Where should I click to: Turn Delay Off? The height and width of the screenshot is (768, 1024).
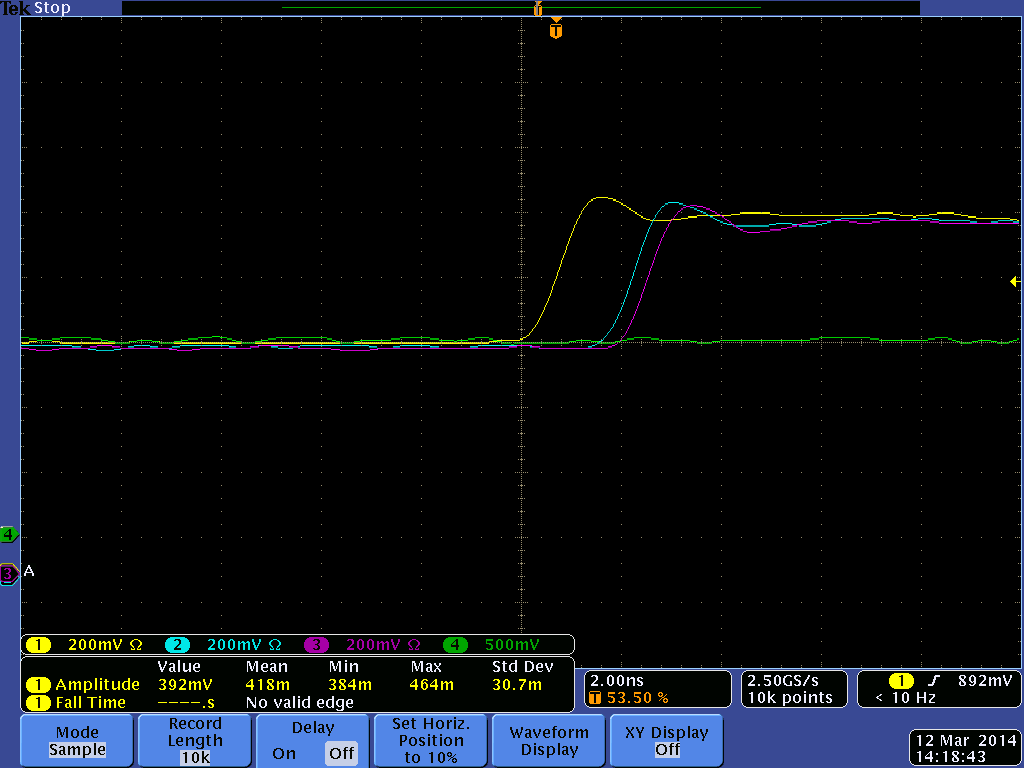342,753
